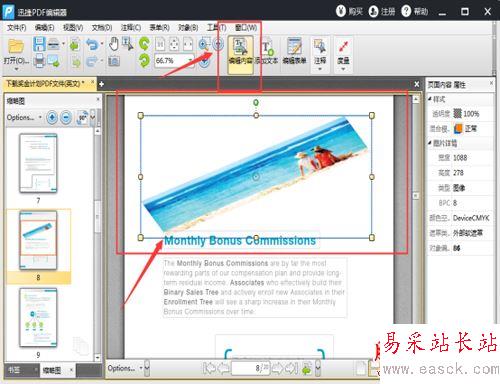Click the Actual Size page icon
Screen dimensions: 500x384
pos(160,44)
